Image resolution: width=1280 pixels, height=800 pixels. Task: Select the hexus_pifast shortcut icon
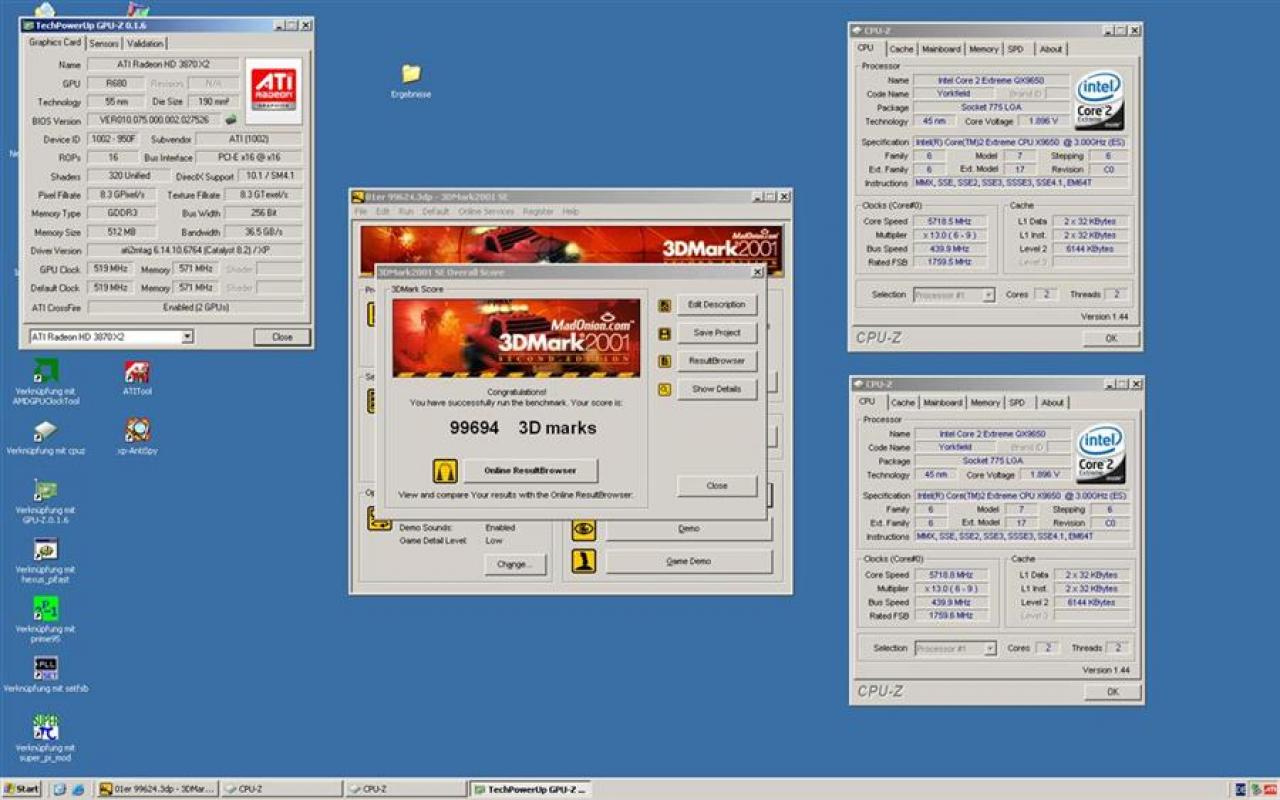[x=45, y=549]
